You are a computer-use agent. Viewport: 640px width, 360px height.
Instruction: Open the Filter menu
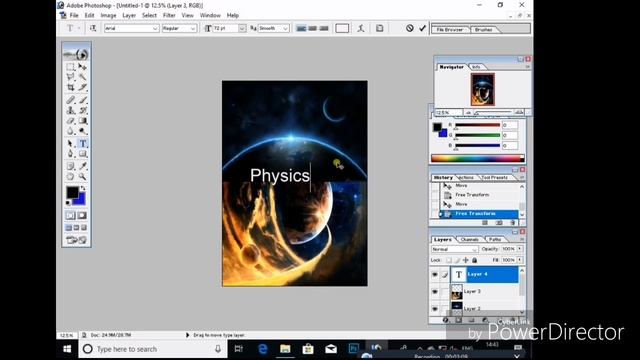point(169,15)
